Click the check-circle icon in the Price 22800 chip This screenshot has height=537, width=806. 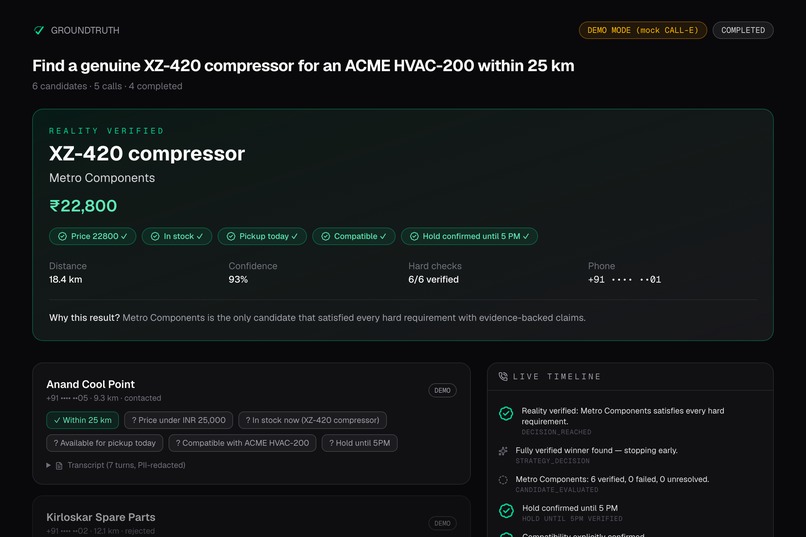pyautogui.click(x=62, y=236)
